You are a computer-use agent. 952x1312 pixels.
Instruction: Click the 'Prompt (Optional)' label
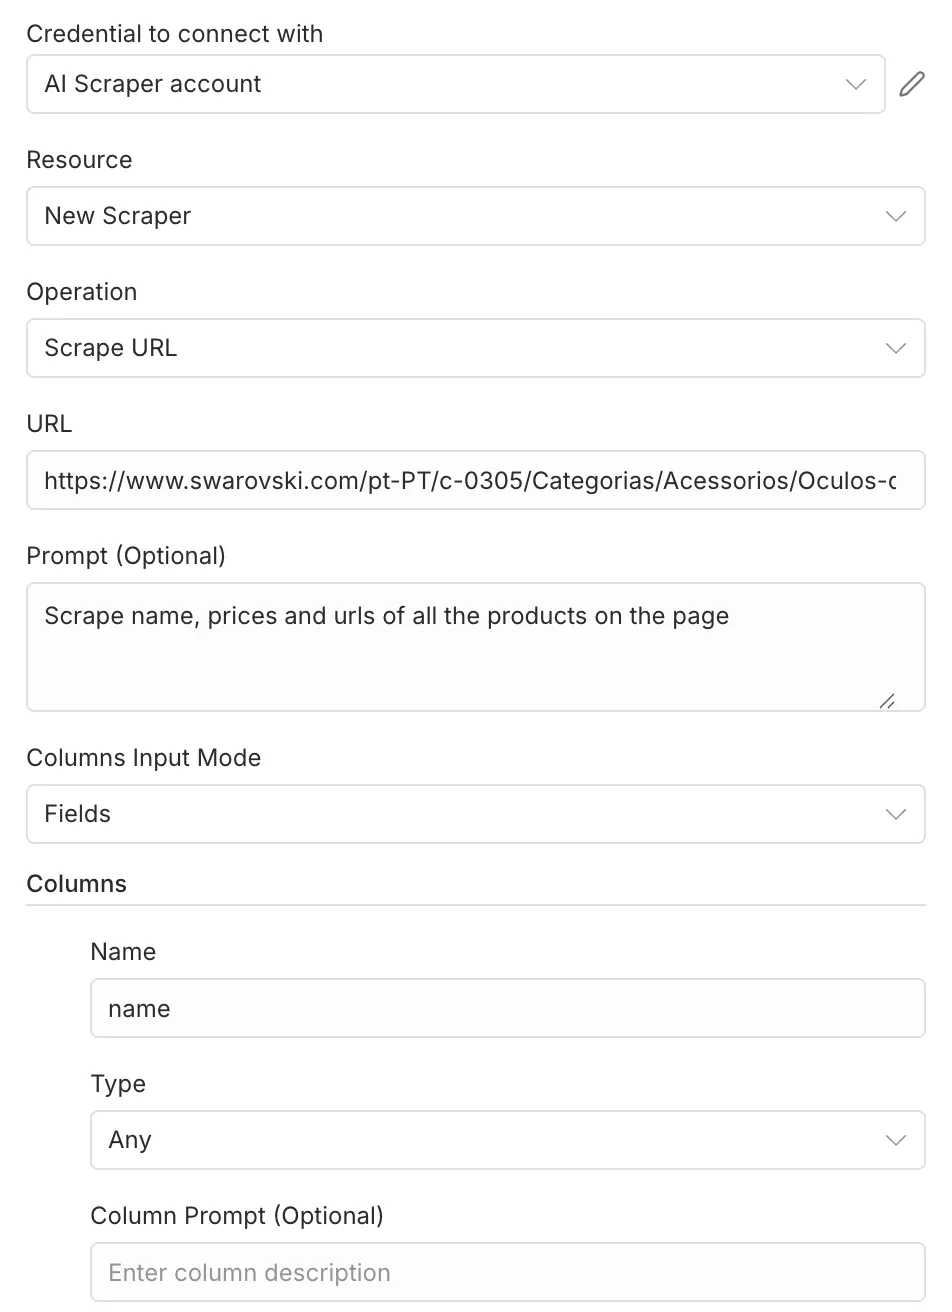coord(126,555)
